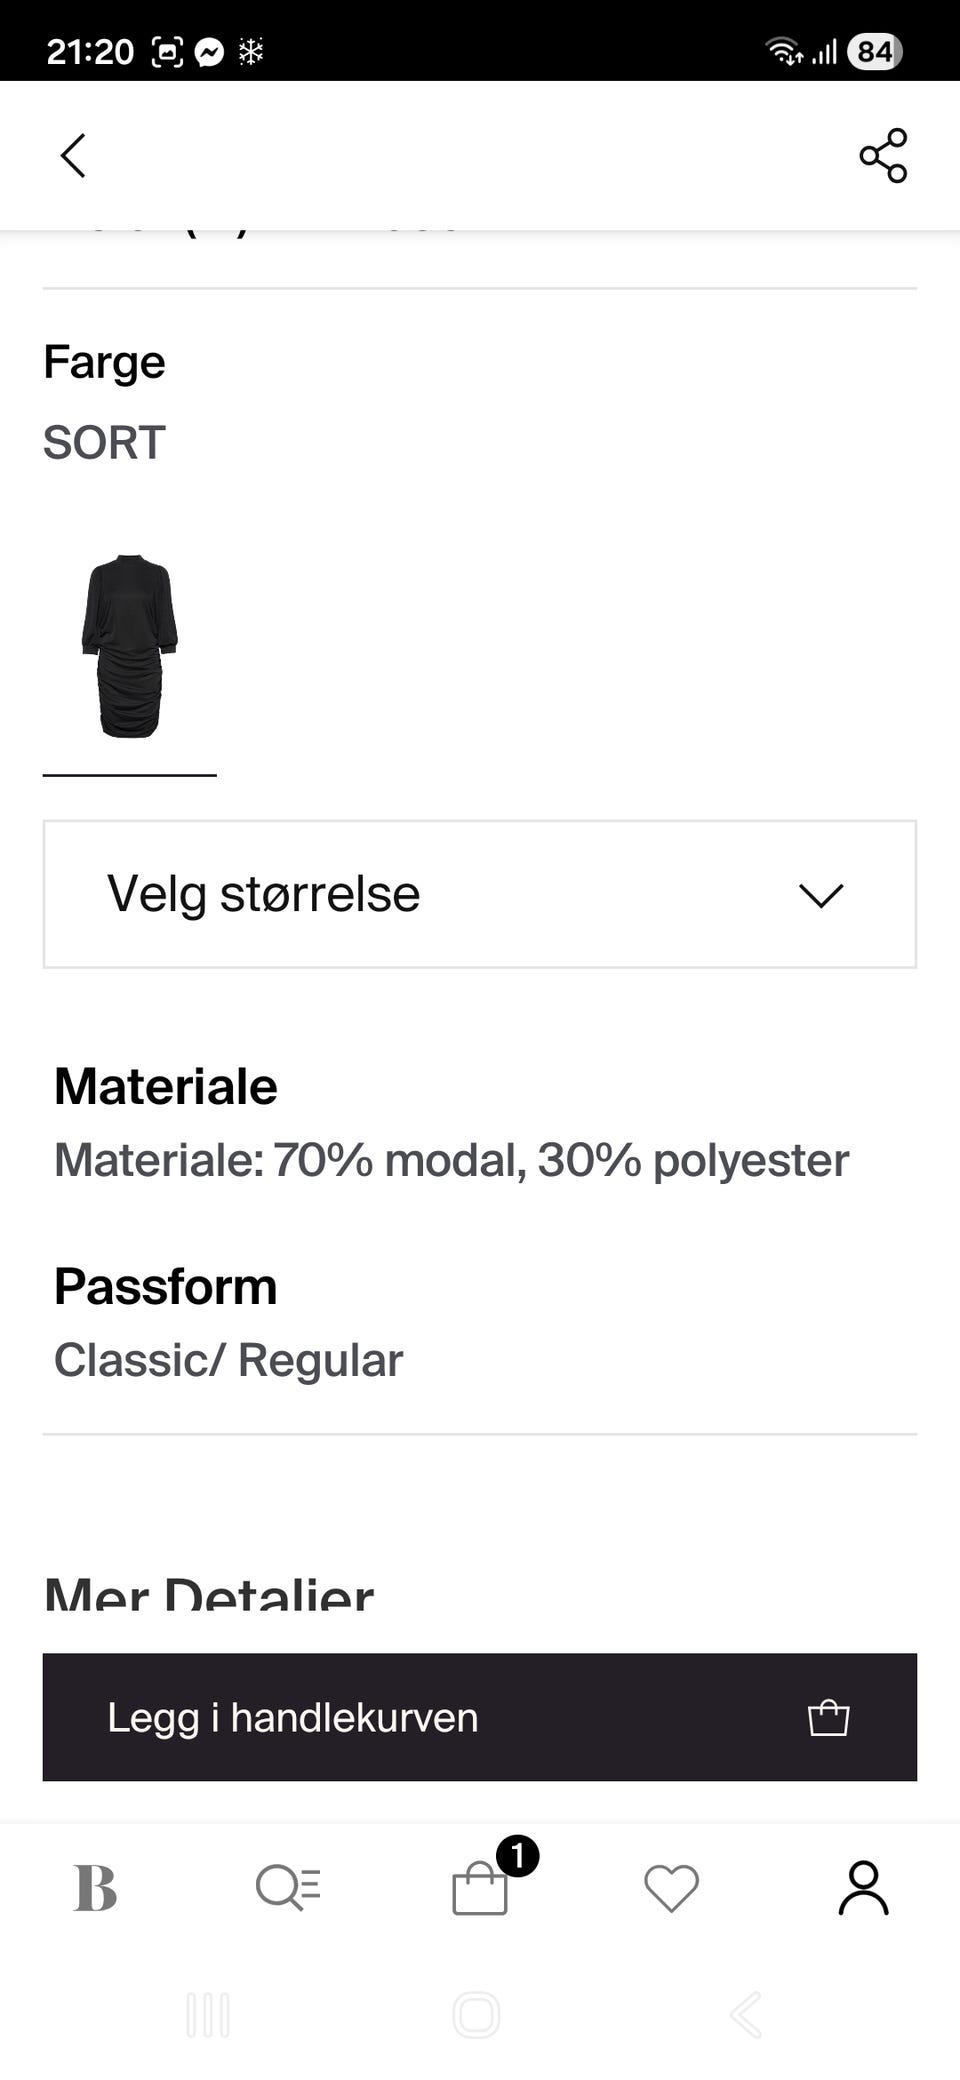Expand the Mer Detaljer section
Viewport: 960px width, 2080px height.
coord(209,1592)
